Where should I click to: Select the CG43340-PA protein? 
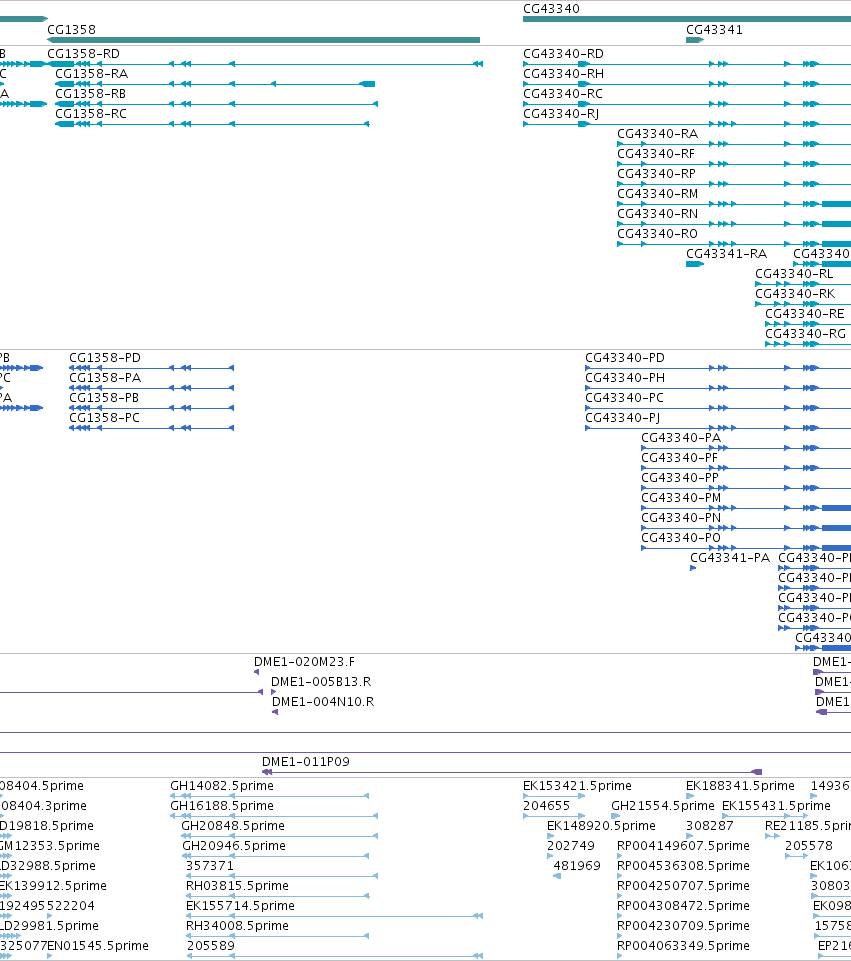(681, 437)
